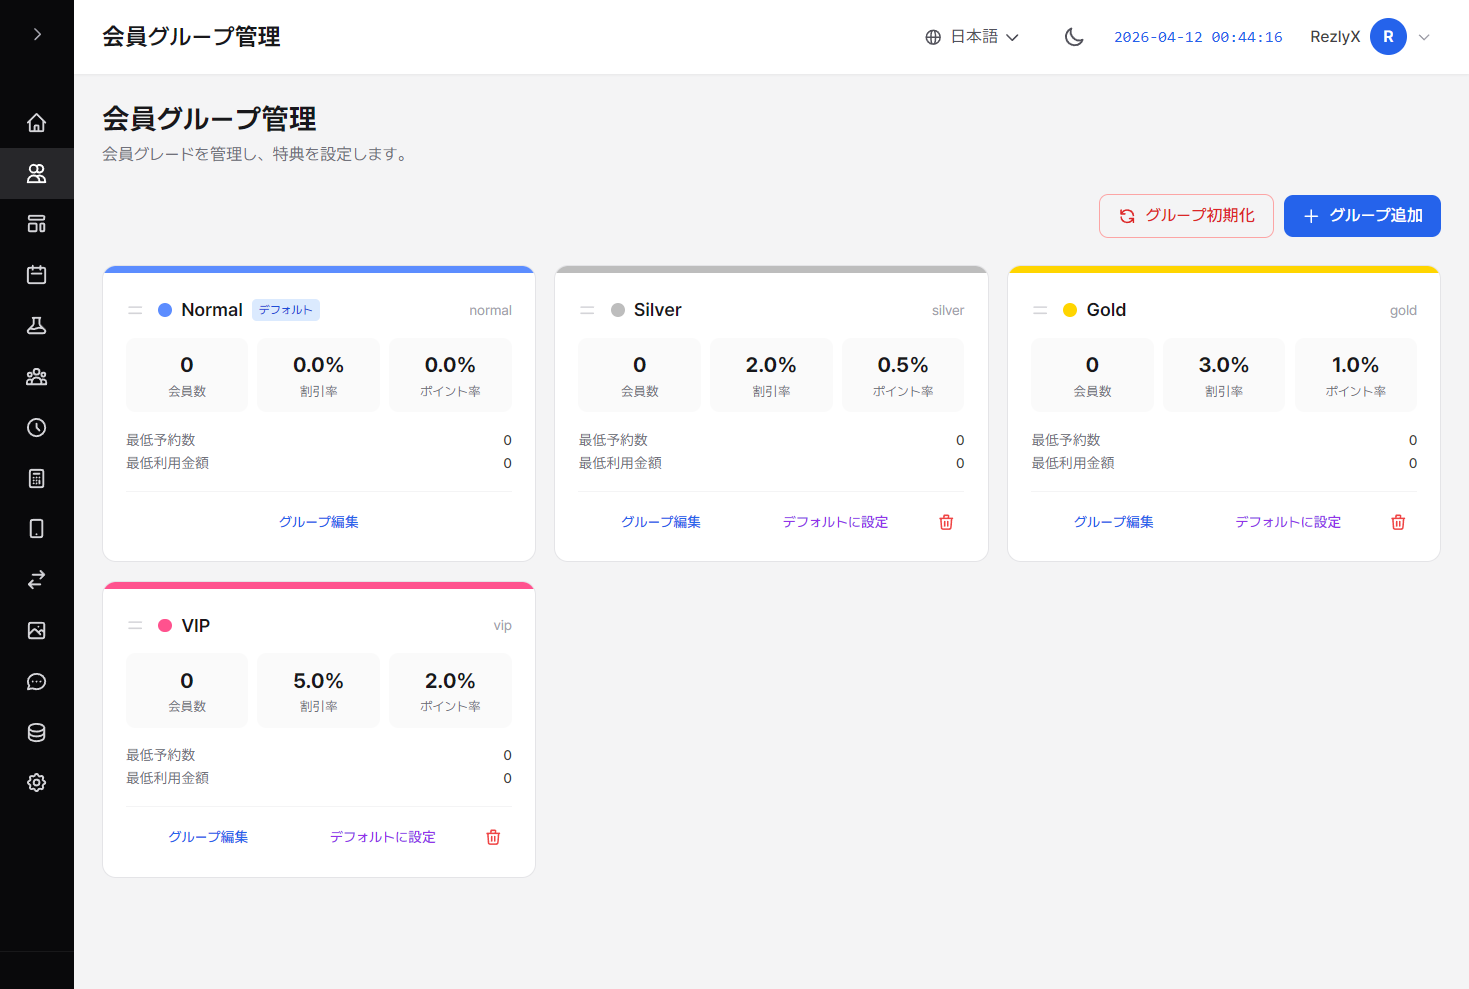
Task: Open the calendar sidebar icon
Action: pos(37,275)
